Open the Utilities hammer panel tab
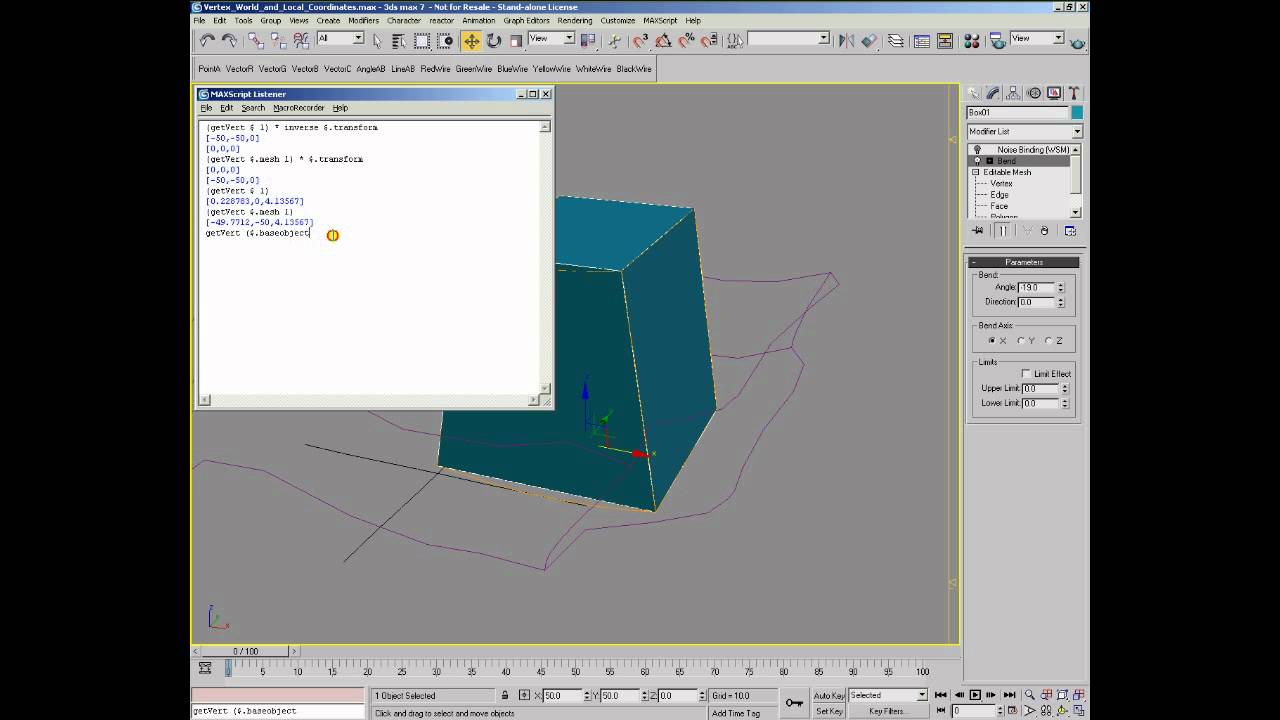This screenshot has height=720, width=1280. 1074,93
